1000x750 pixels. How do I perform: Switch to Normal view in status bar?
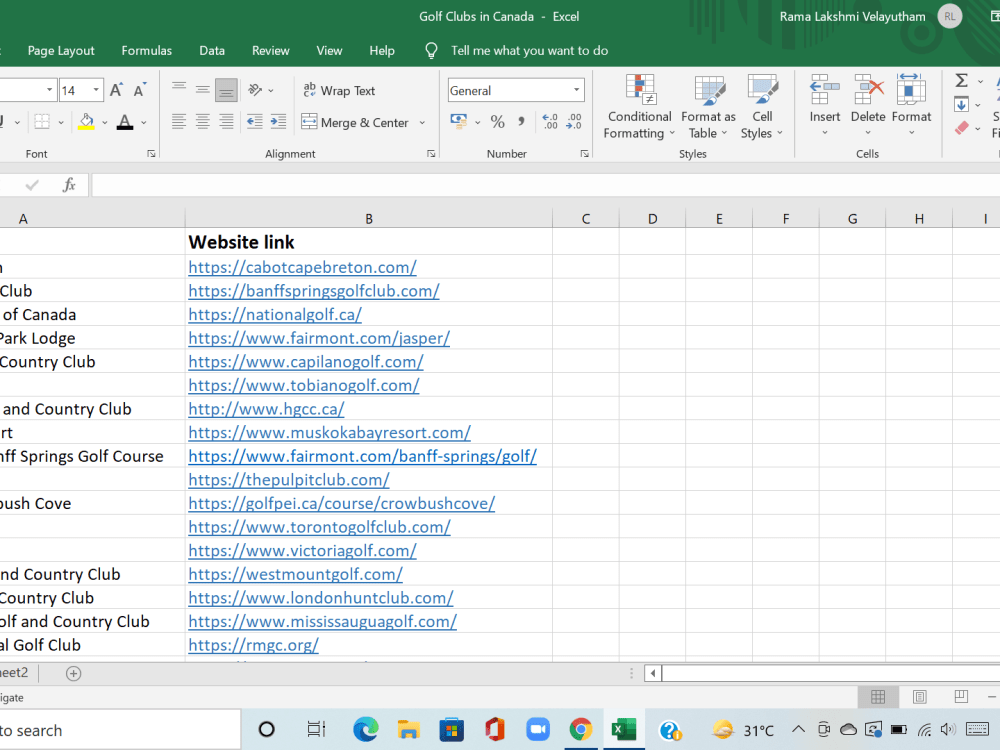point(878,697)
